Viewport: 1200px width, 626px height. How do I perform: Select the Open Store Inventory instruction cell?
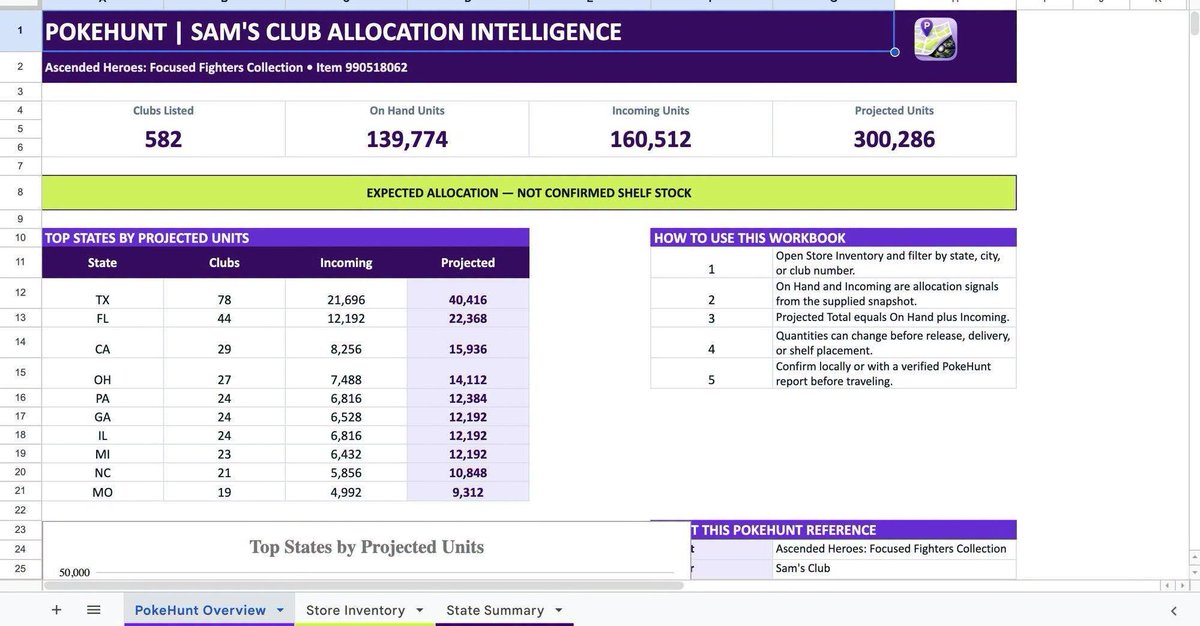[x=894, y=263]
